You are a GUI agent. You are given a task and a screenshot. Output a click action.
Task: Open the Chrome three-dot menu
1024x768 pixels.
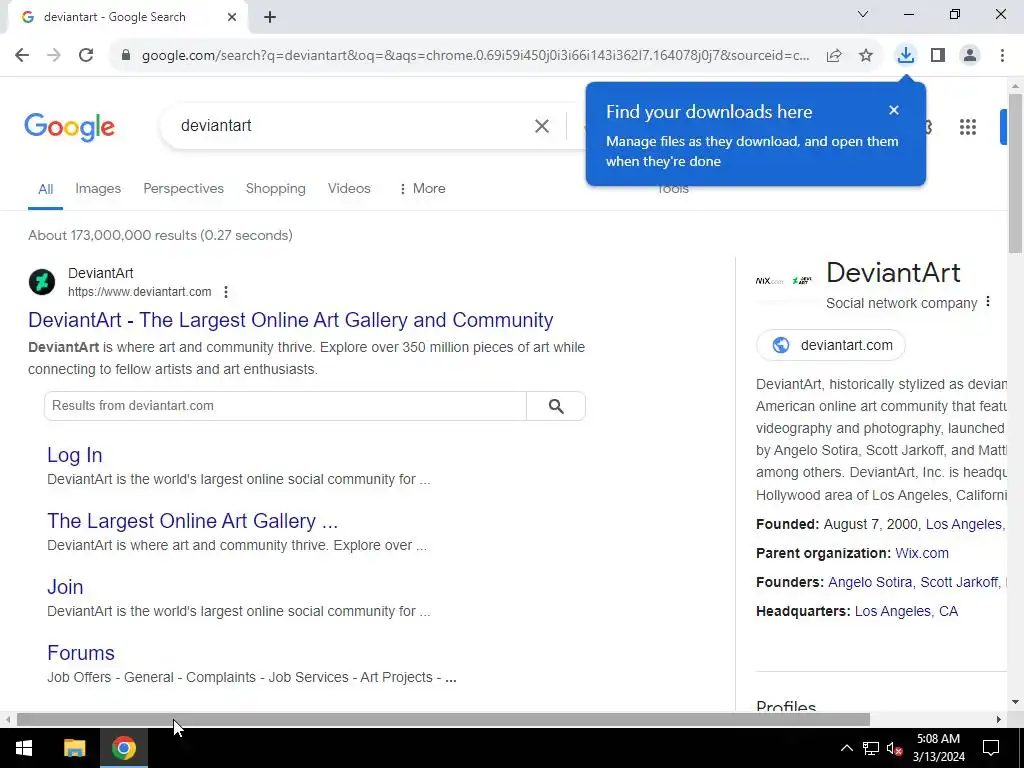coord(1002,56)
